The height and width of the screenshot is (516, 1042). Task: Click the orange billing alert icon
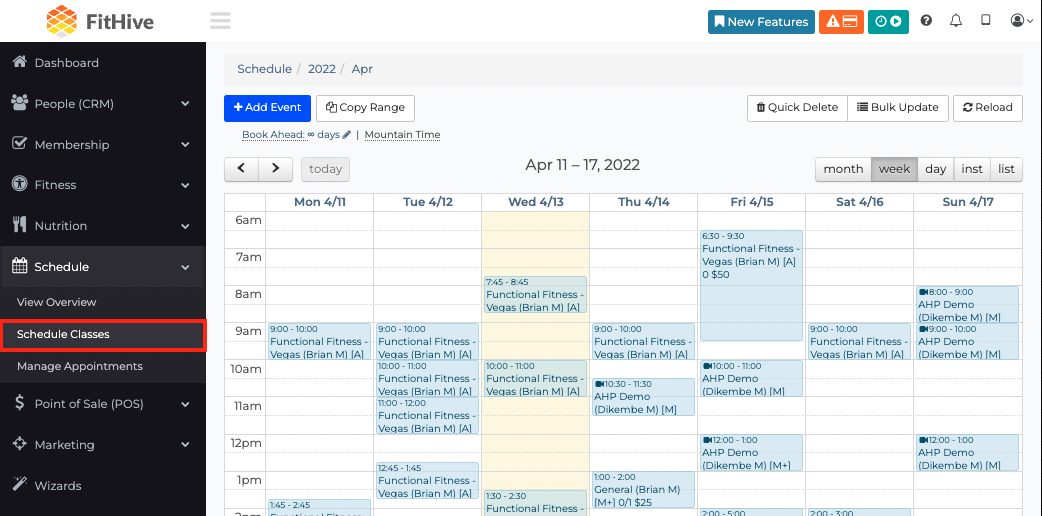tap(841, 21)
